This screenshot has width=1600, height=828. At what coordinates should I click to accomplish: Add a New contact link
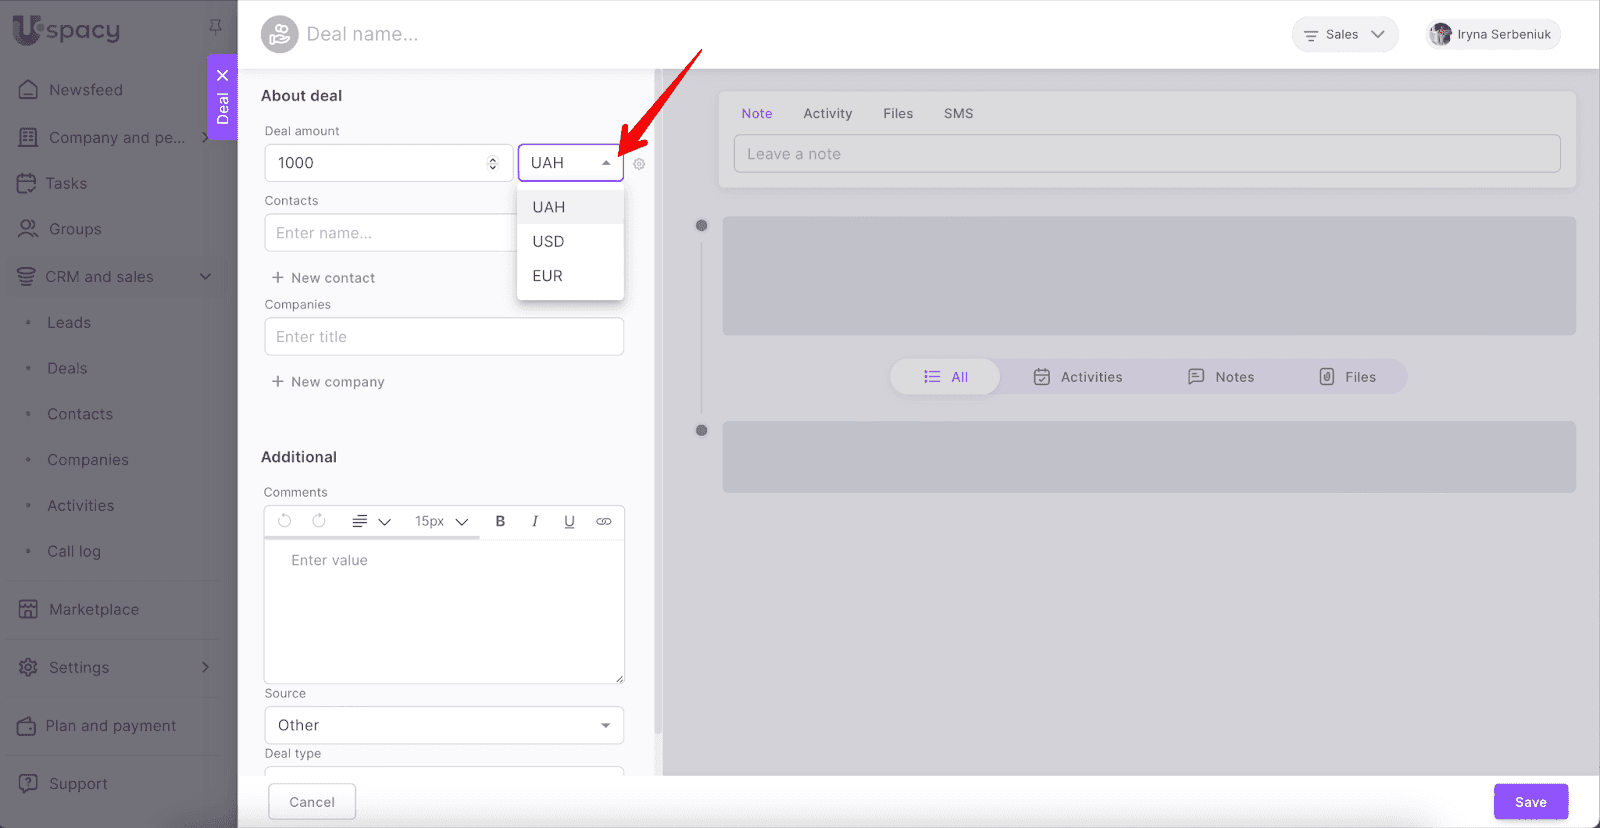[x=324, y=278]
